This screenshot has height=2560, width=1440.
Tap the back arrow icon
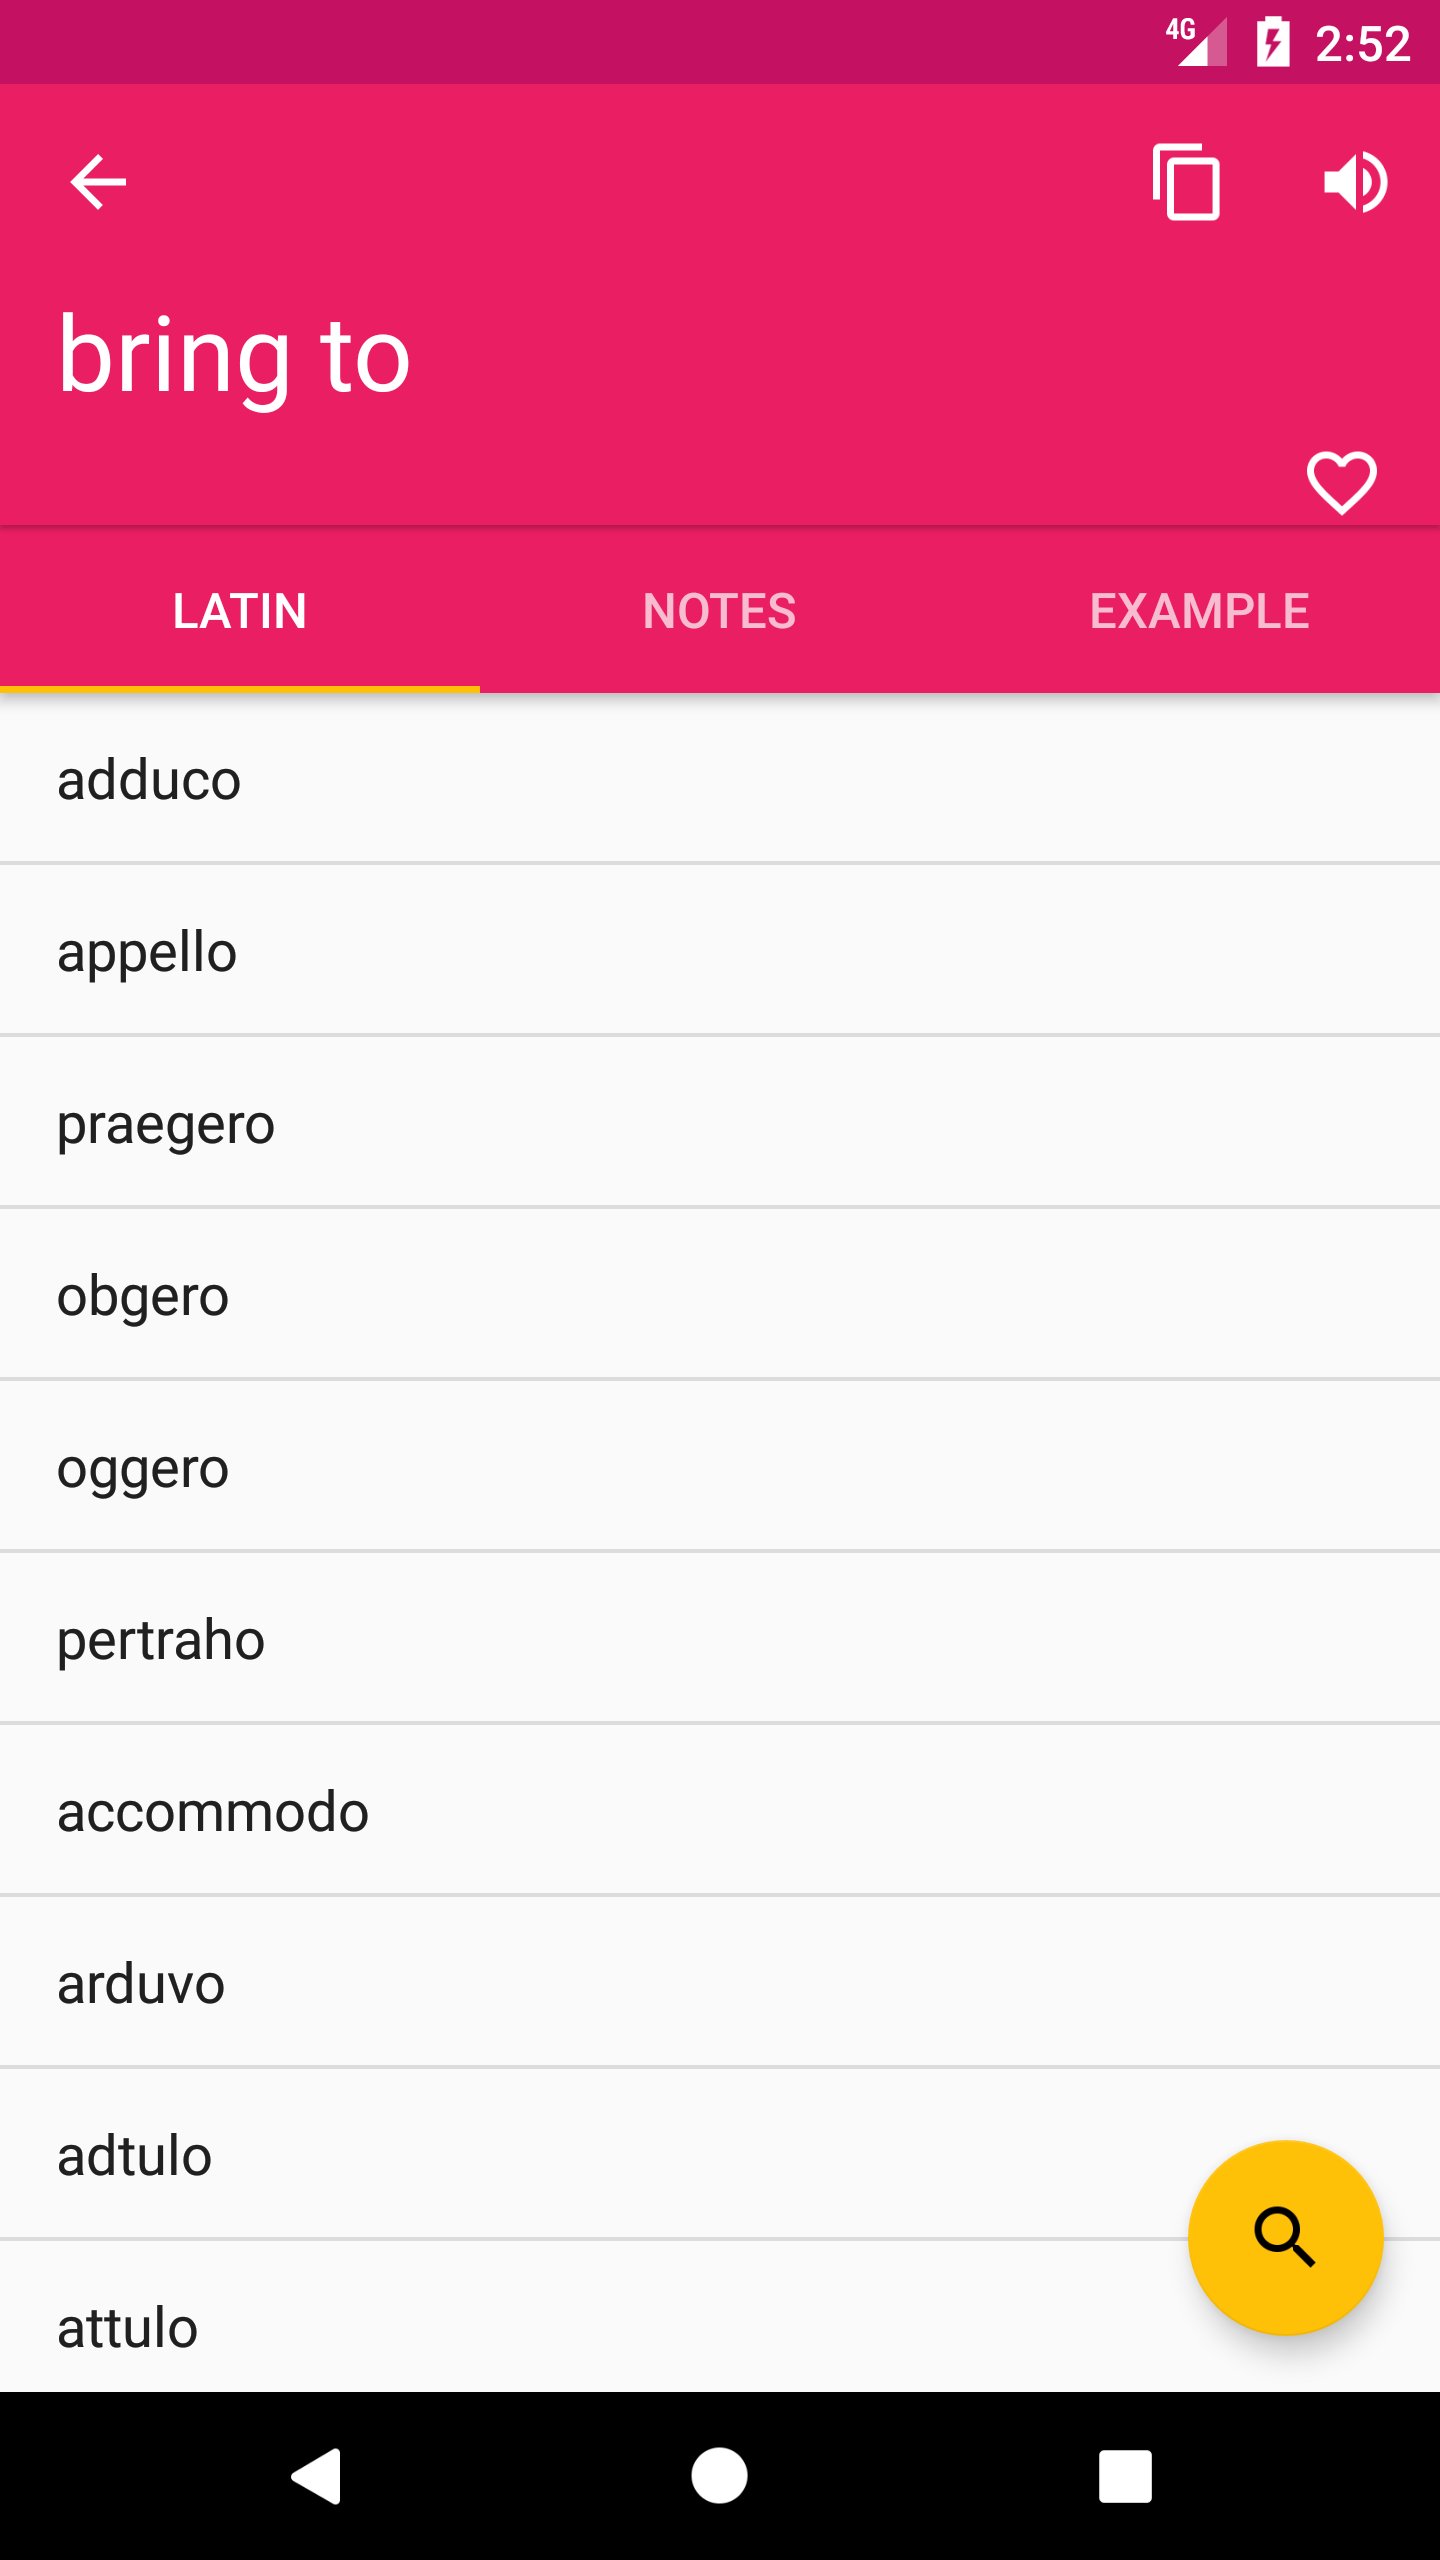[98, 182]
